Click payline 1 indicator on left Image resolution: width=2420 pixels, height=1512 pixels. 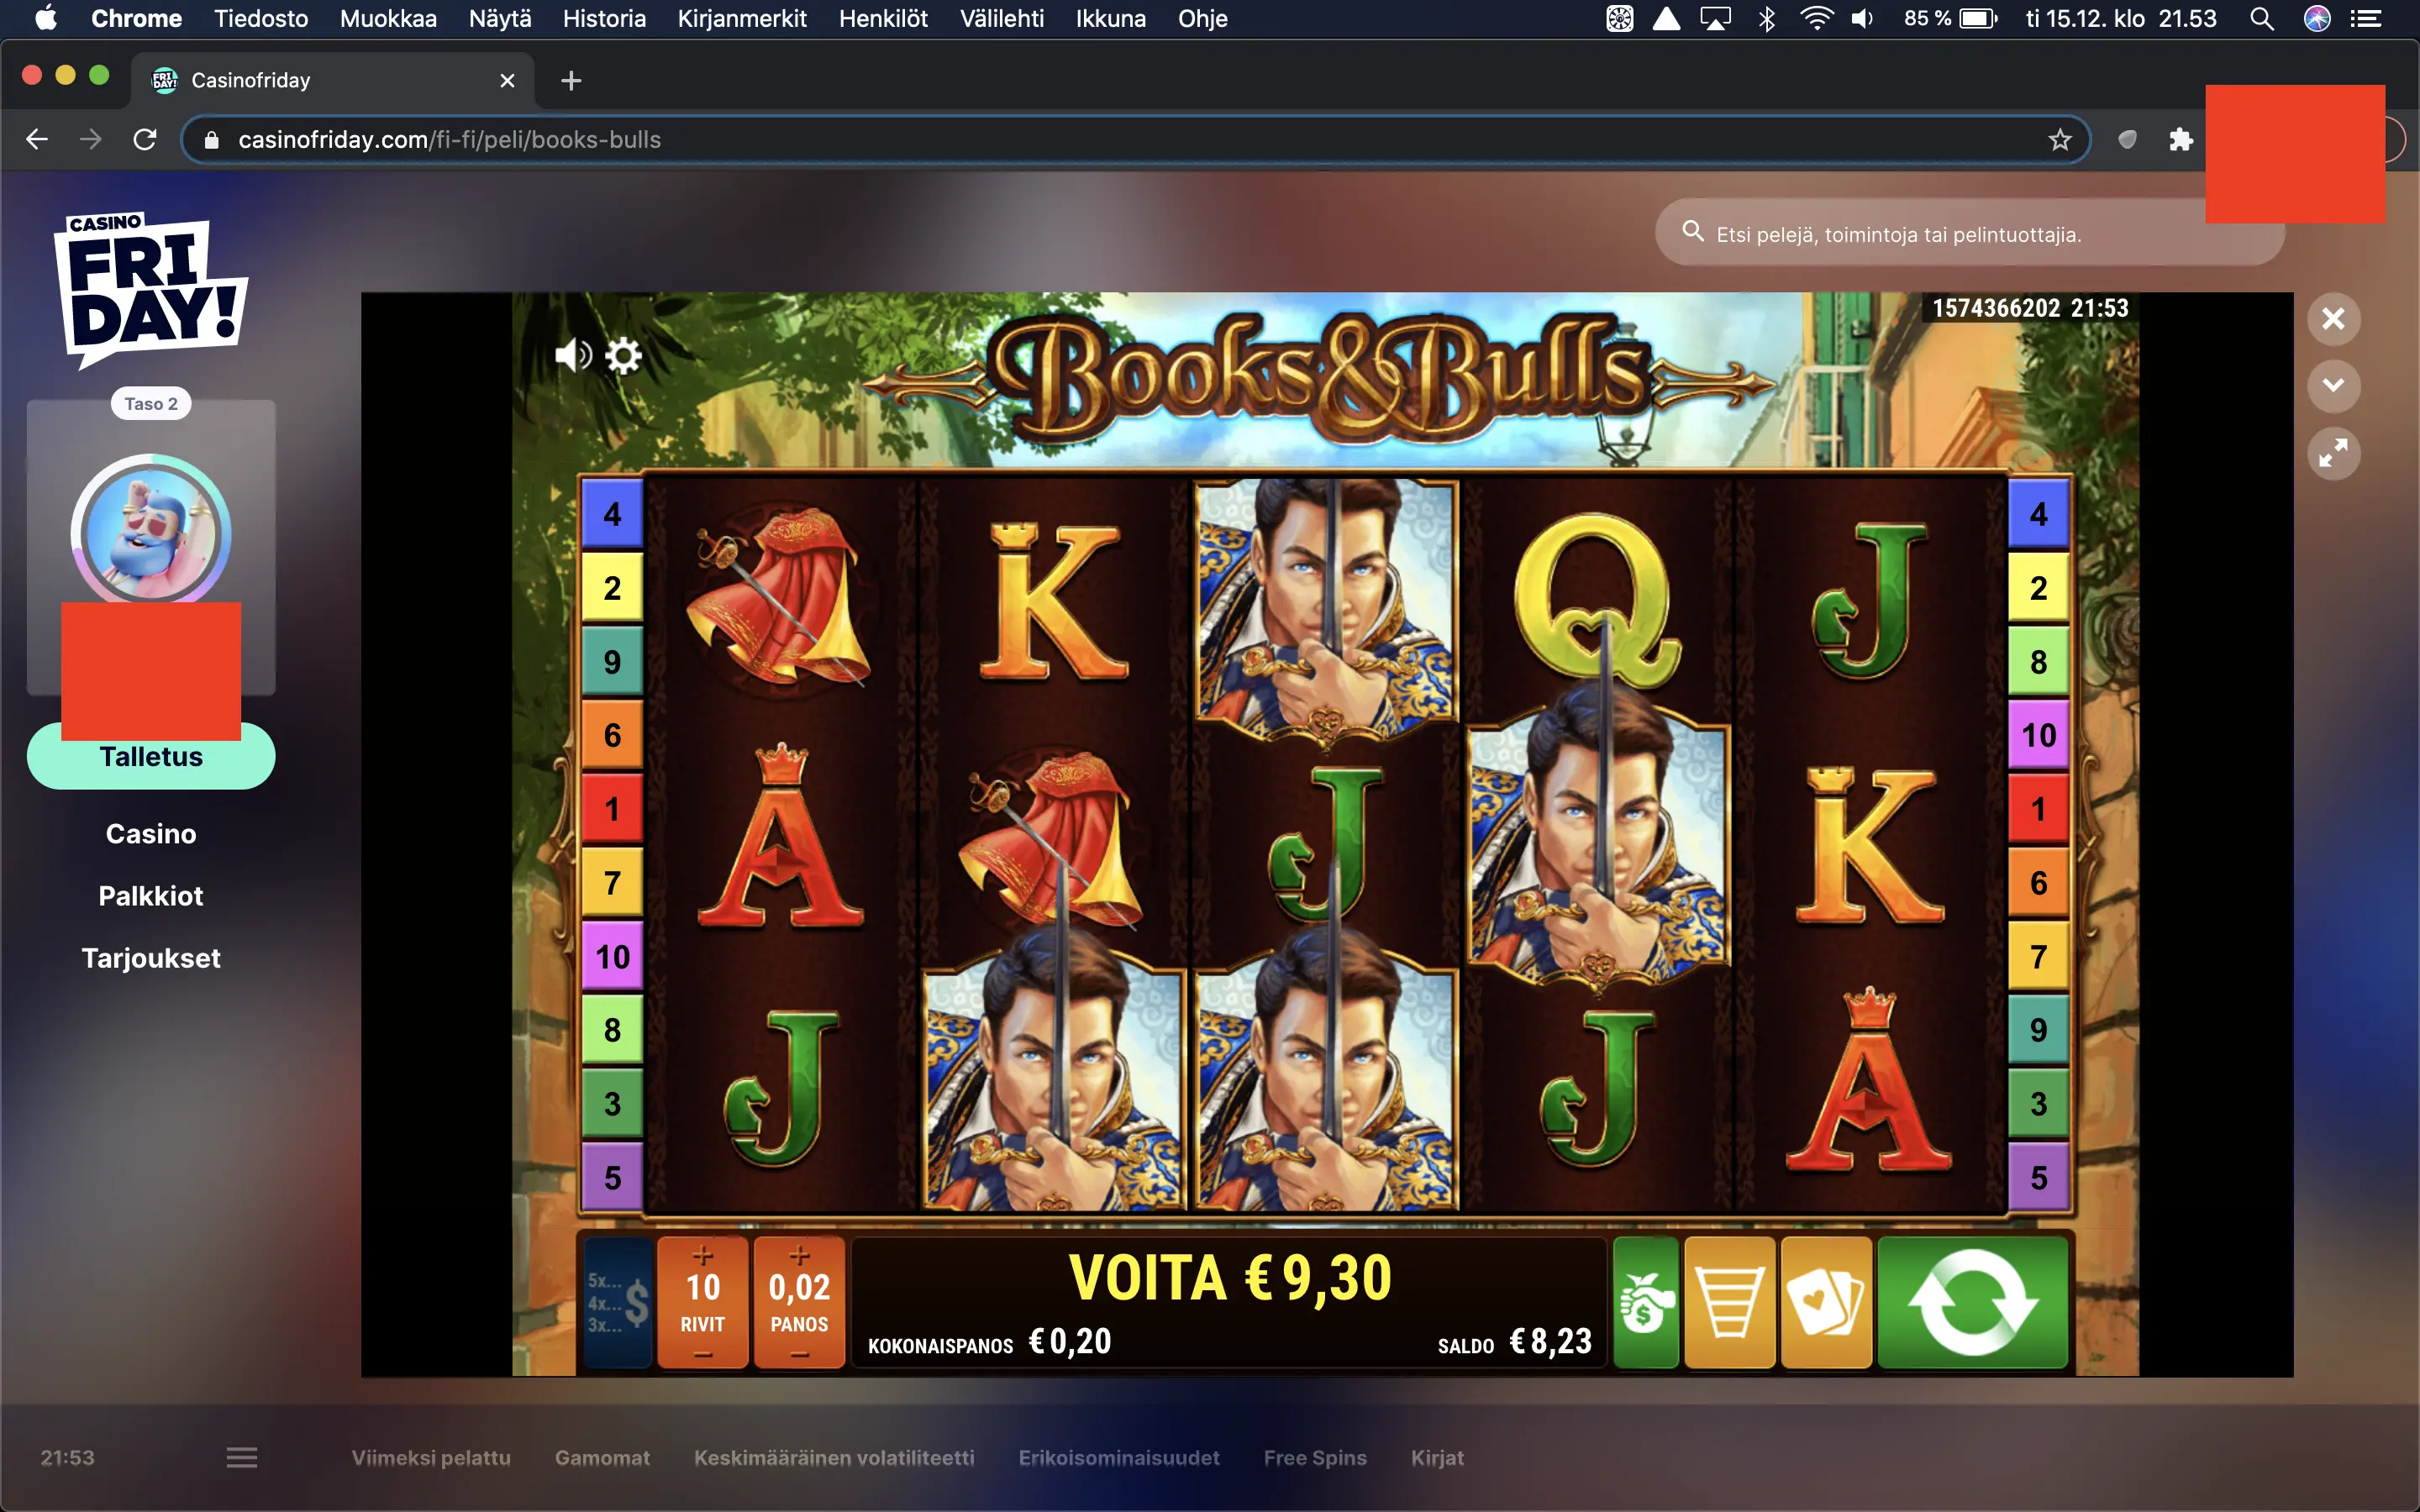click(612, 809)
